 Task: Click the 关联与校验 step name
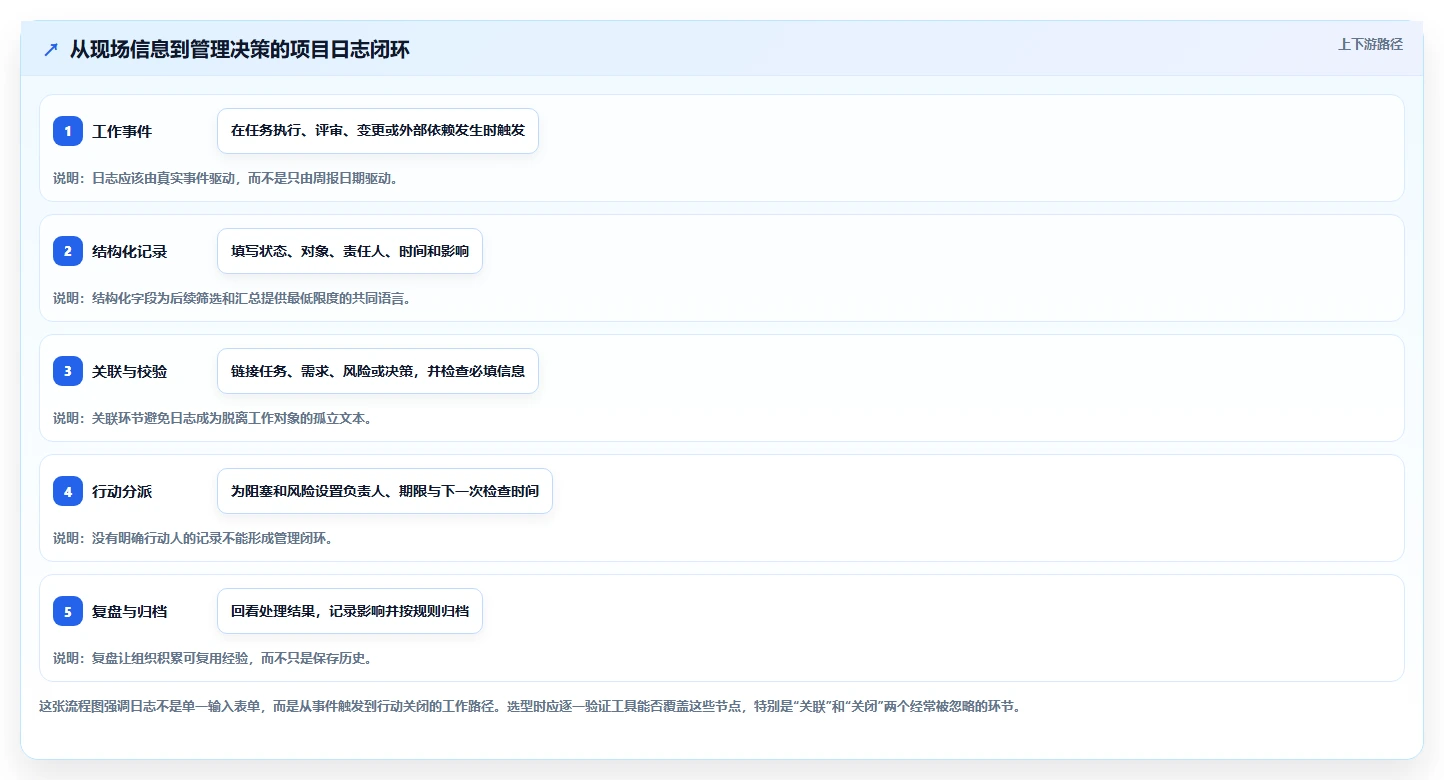coord(130,371)
